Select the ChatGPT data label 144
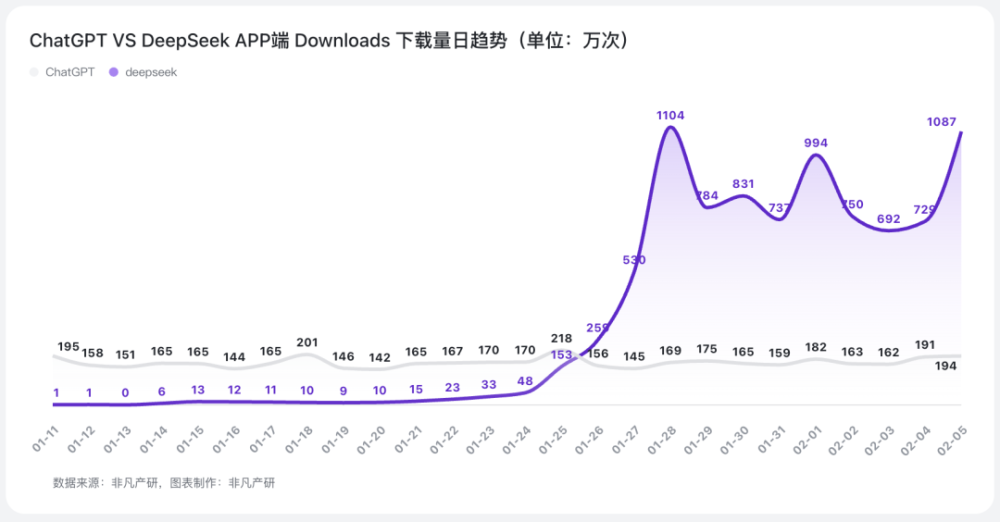1000x522 pixels. click(x=234, y=357)
